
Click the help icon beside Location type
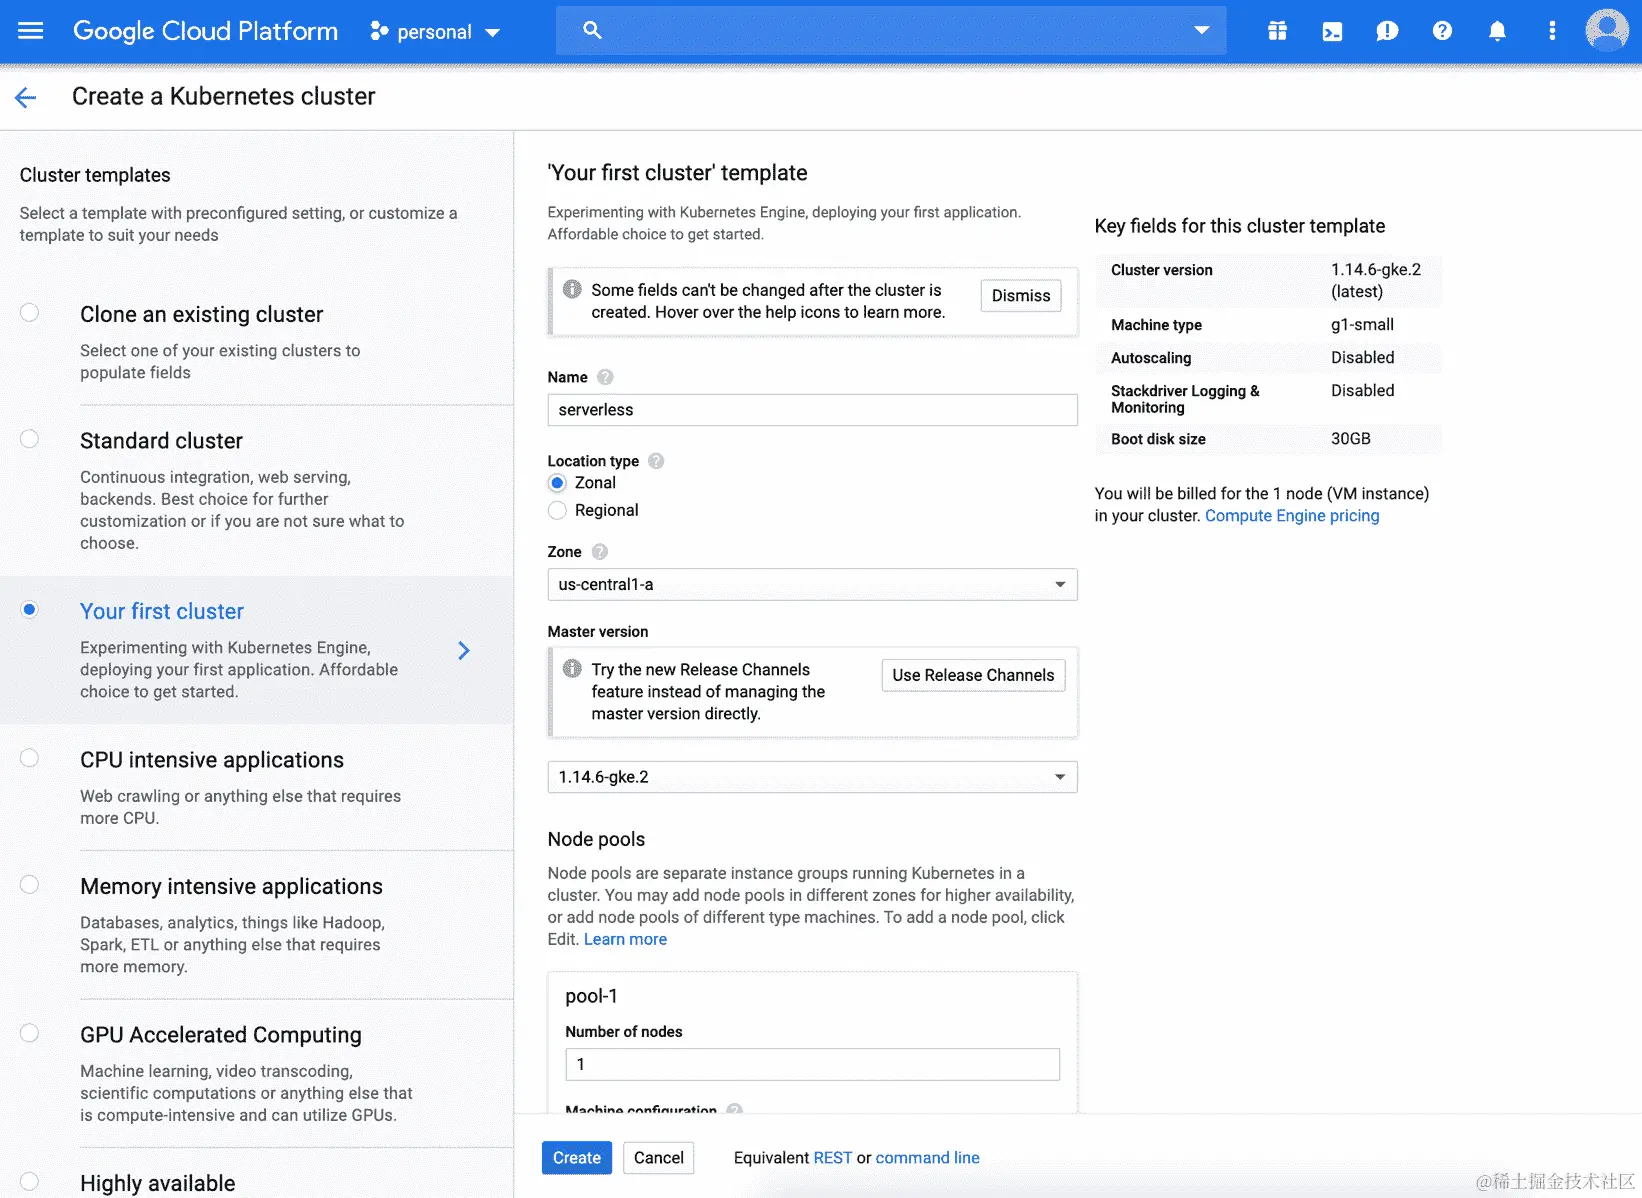[656, 461]
